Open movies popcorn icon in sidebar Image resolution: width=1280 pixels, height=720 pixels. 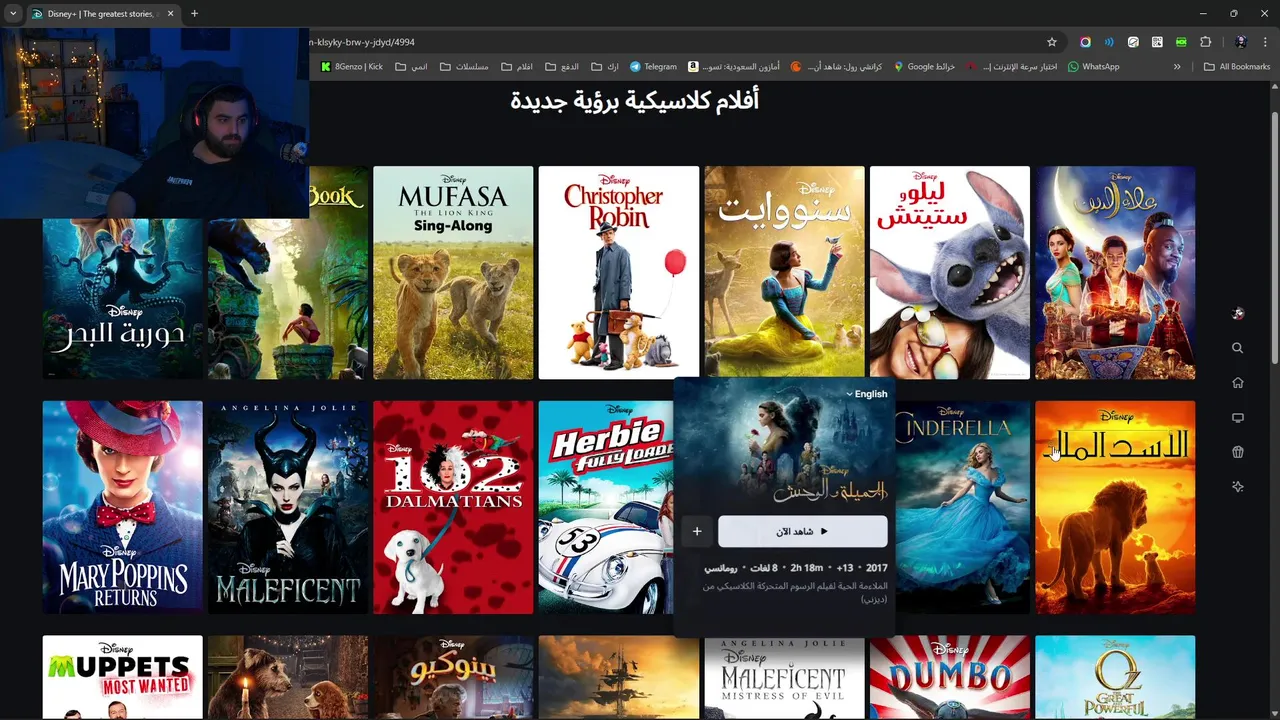pyautogui.click(x=1238, y=452)
